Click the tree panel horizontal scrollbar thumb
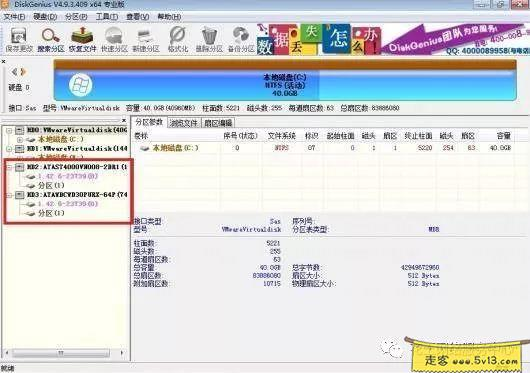This screenshot has height=373, width=530. click(x=61, y=353)
